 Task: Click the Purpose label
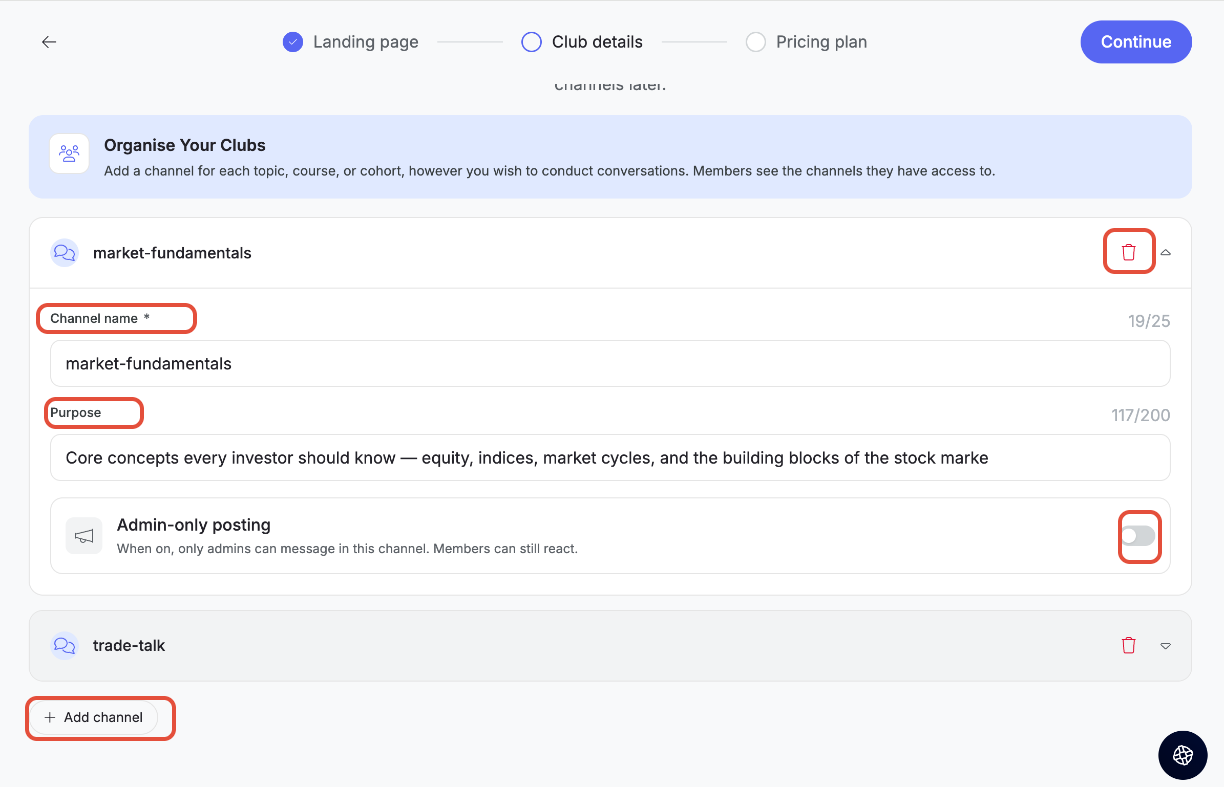tap(76, 412)
